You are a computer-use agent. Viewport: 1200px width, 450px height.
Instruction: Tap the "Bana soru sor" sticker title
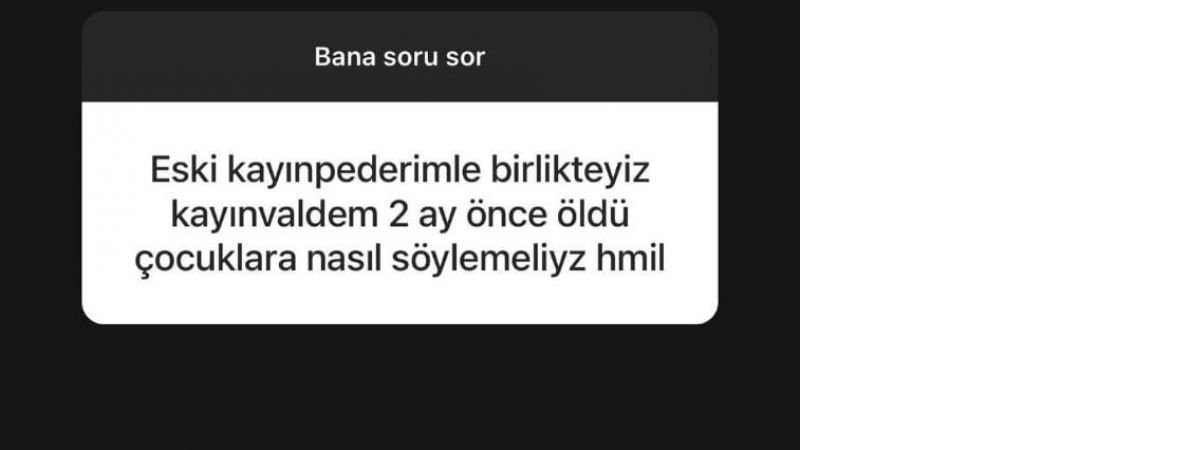399,57
